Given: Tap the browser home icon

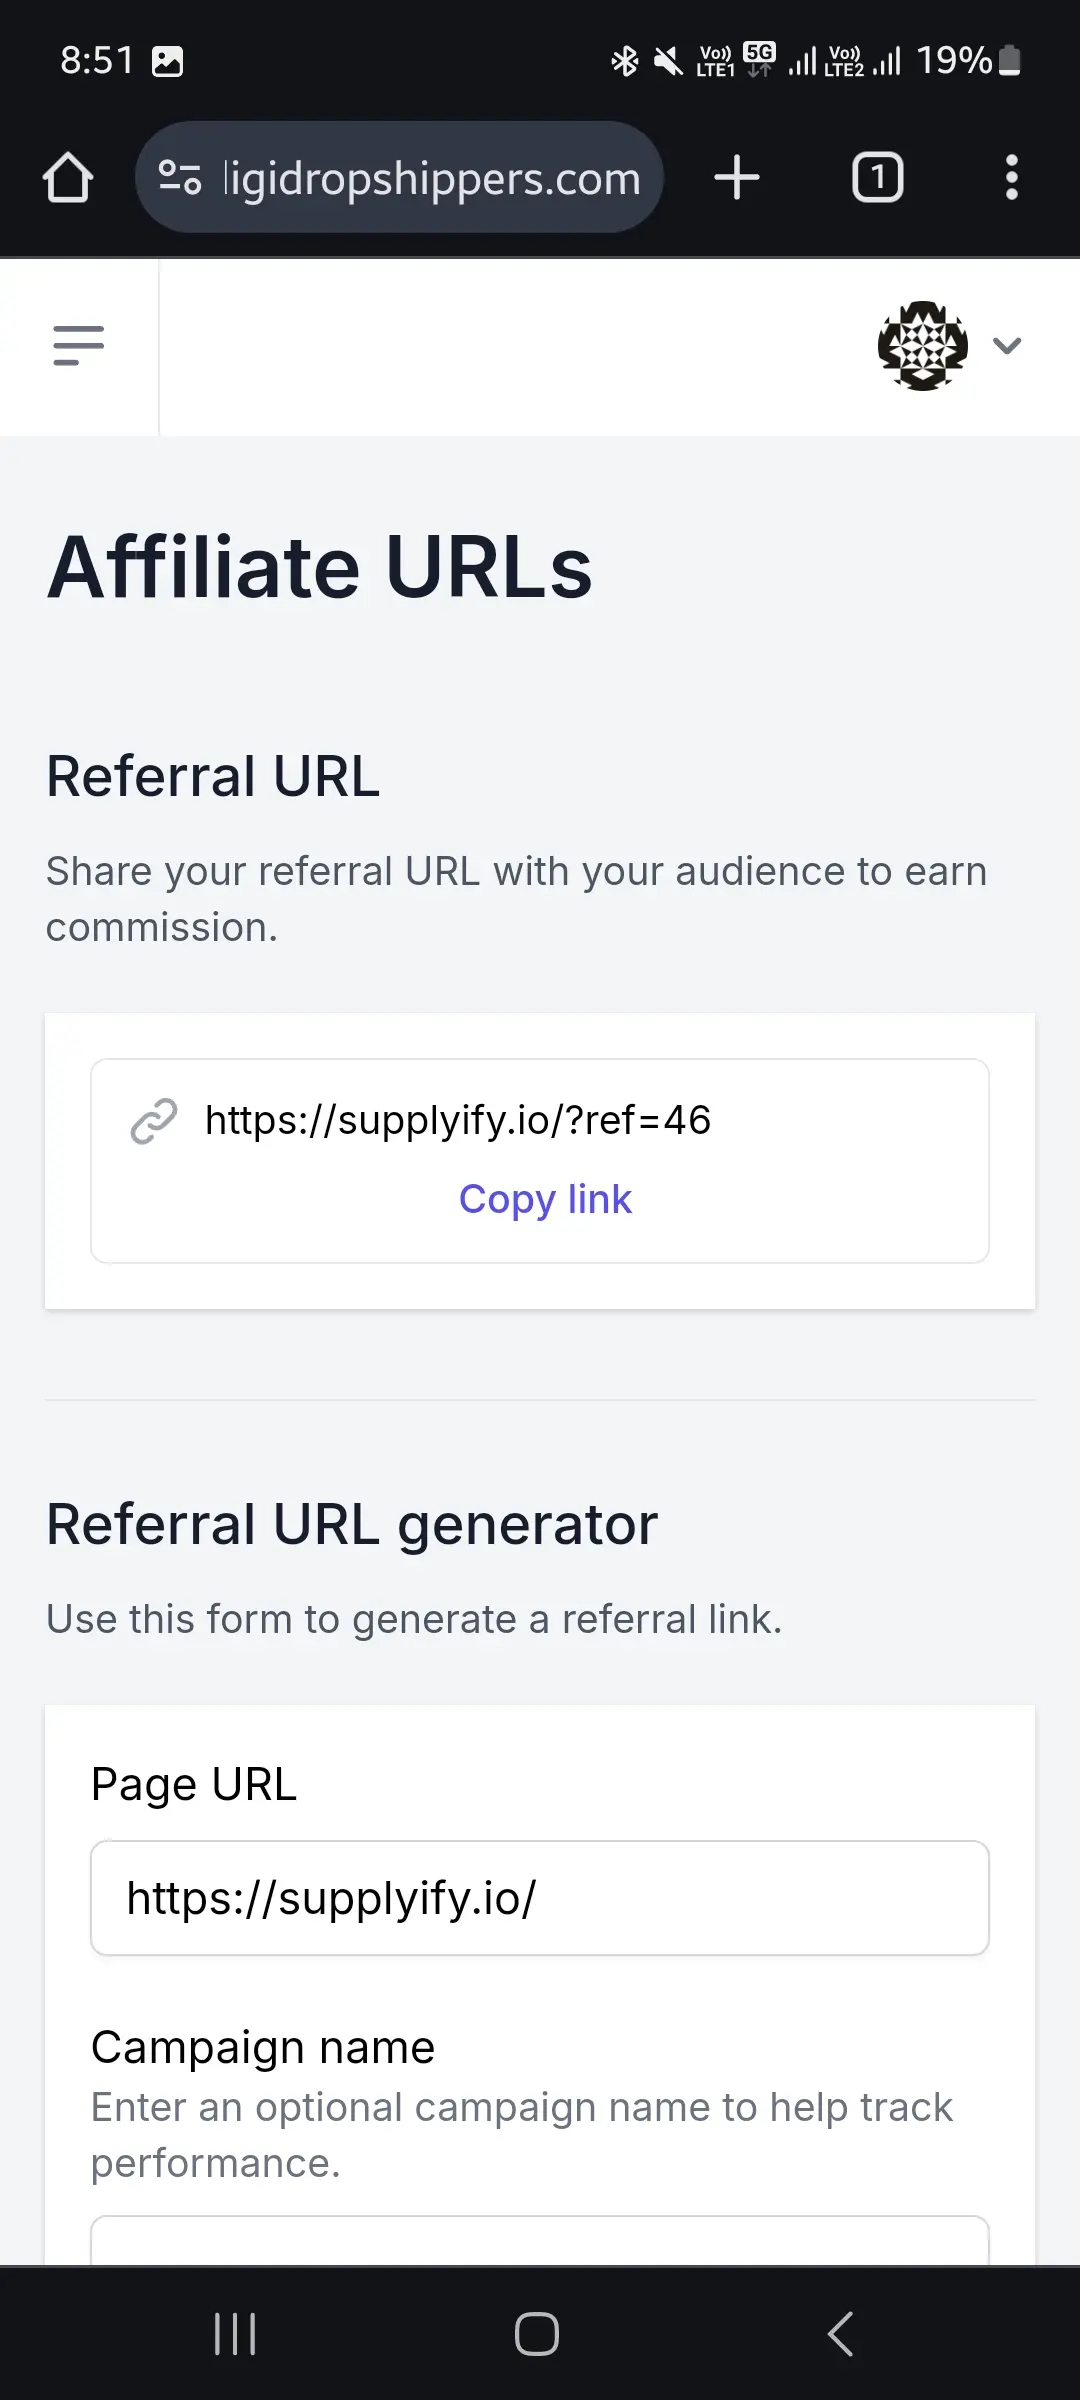Looking at the screenshot, I should 68,178.
